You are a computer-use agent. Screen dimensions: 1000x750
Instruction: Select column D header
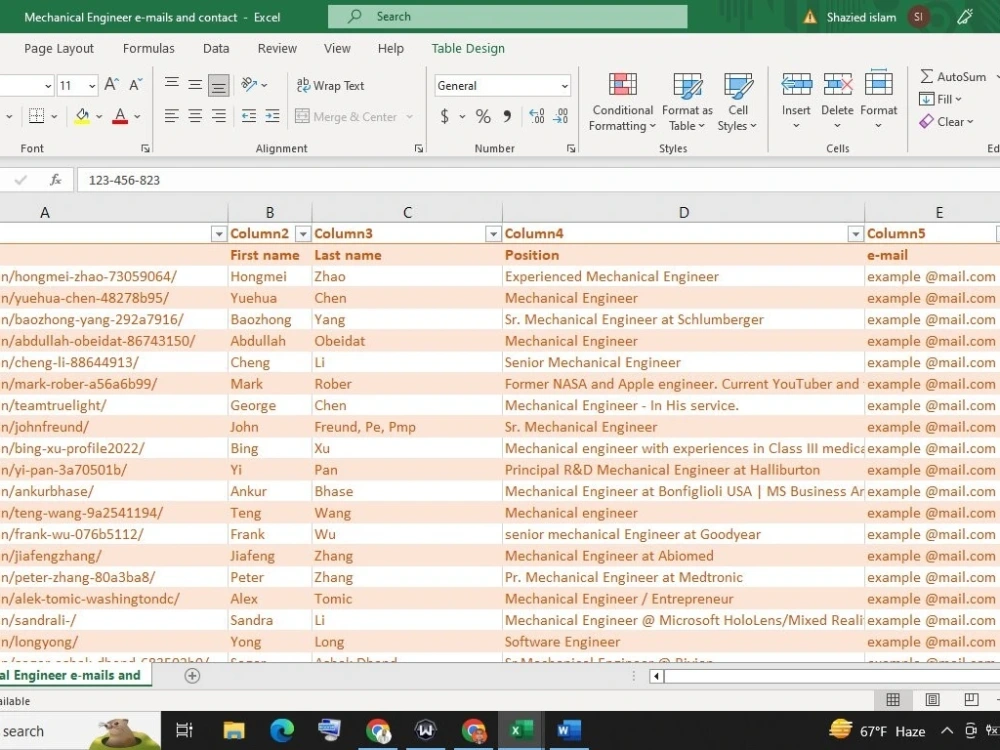click(x=683, y=212)
